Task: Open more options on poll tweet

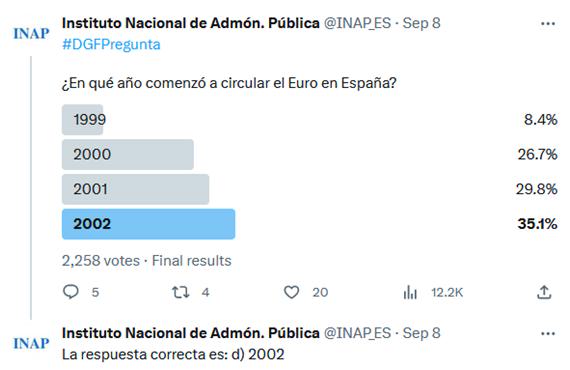Action: pos(548,24)
